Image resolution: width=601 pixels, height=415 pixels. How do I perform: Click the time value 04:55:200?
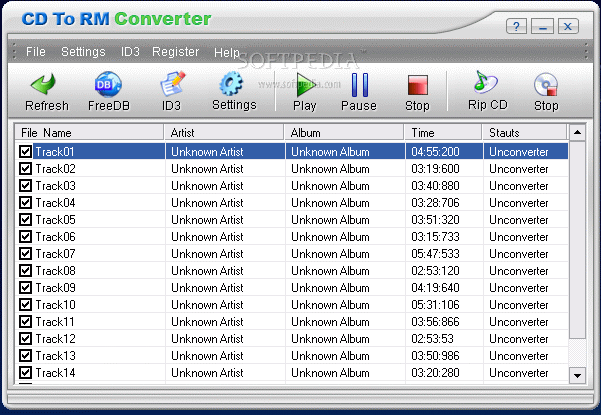point(435,152)
